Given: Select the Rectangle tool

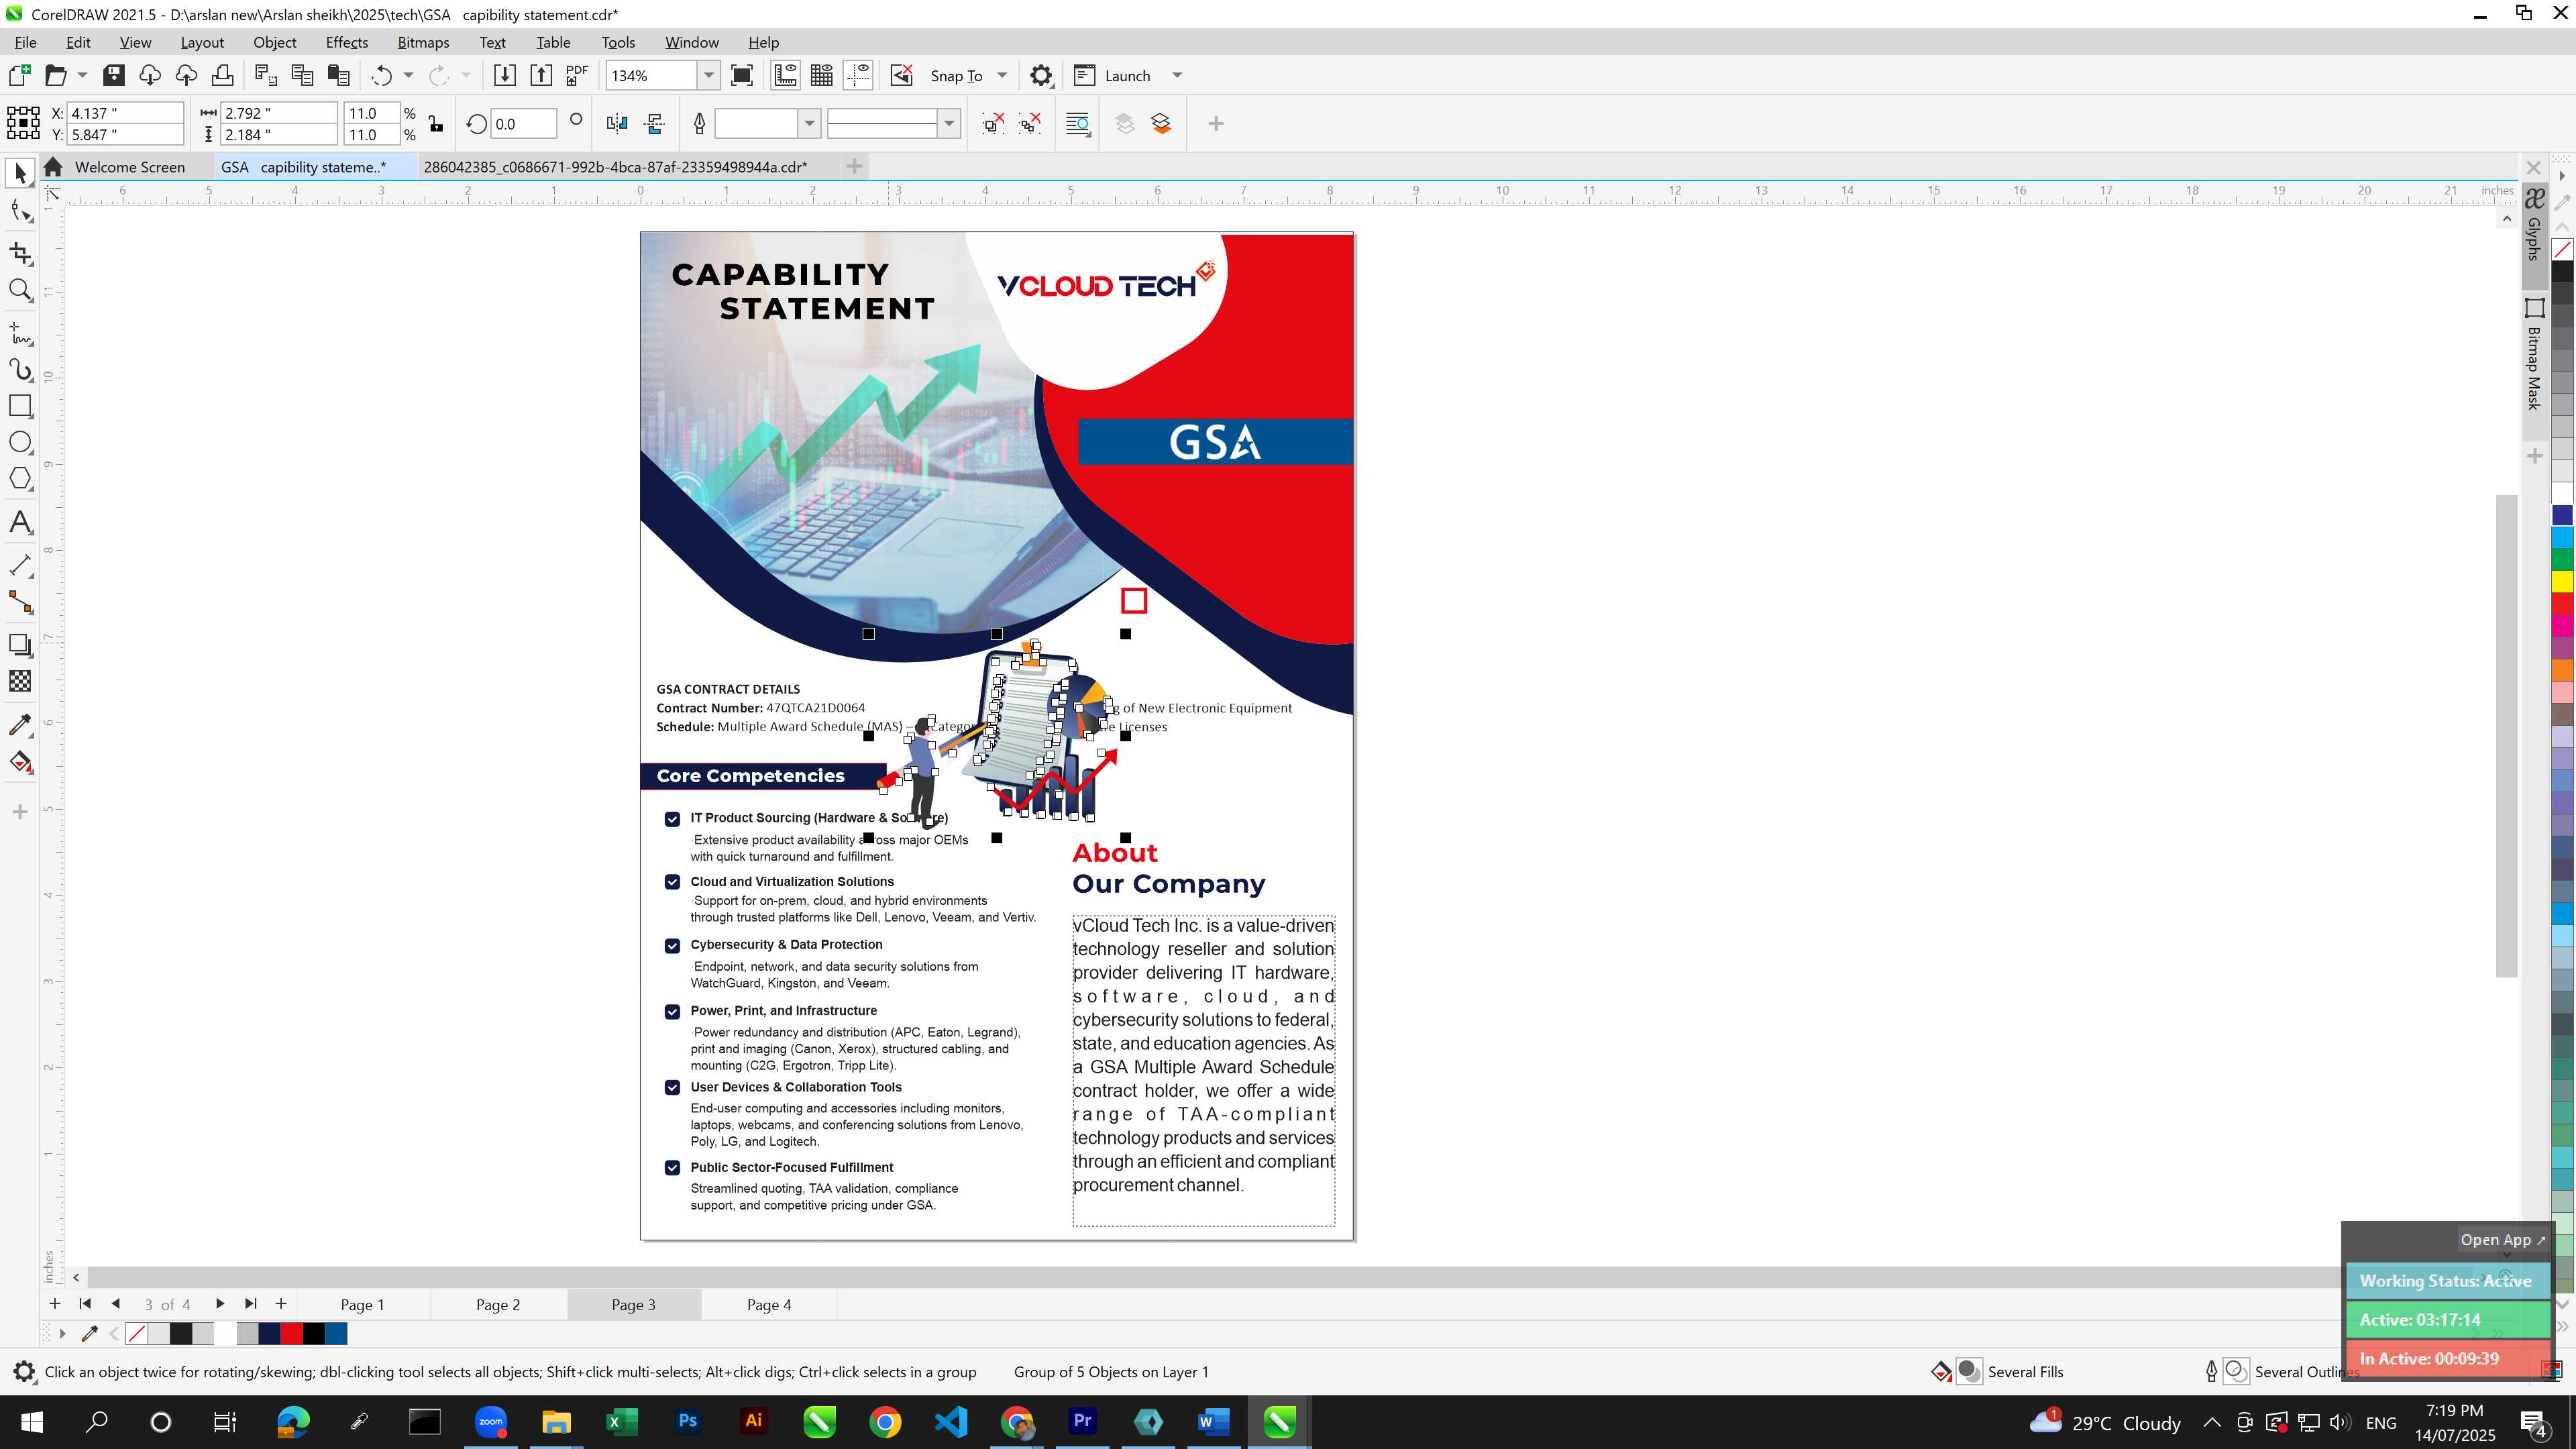Looking at the screenshot, I should click(20, 405).
